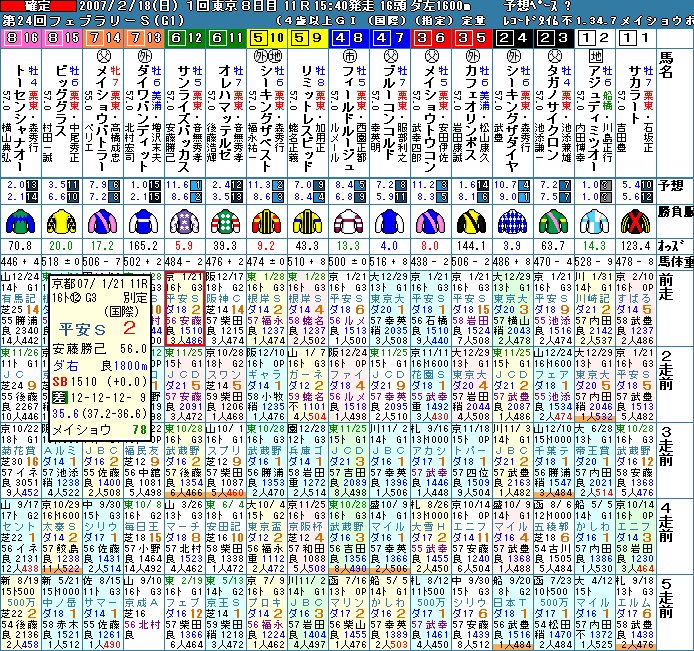Click メイショウバトラー's racing silk icon
694x651 pixels.
(x=101, y=221)
